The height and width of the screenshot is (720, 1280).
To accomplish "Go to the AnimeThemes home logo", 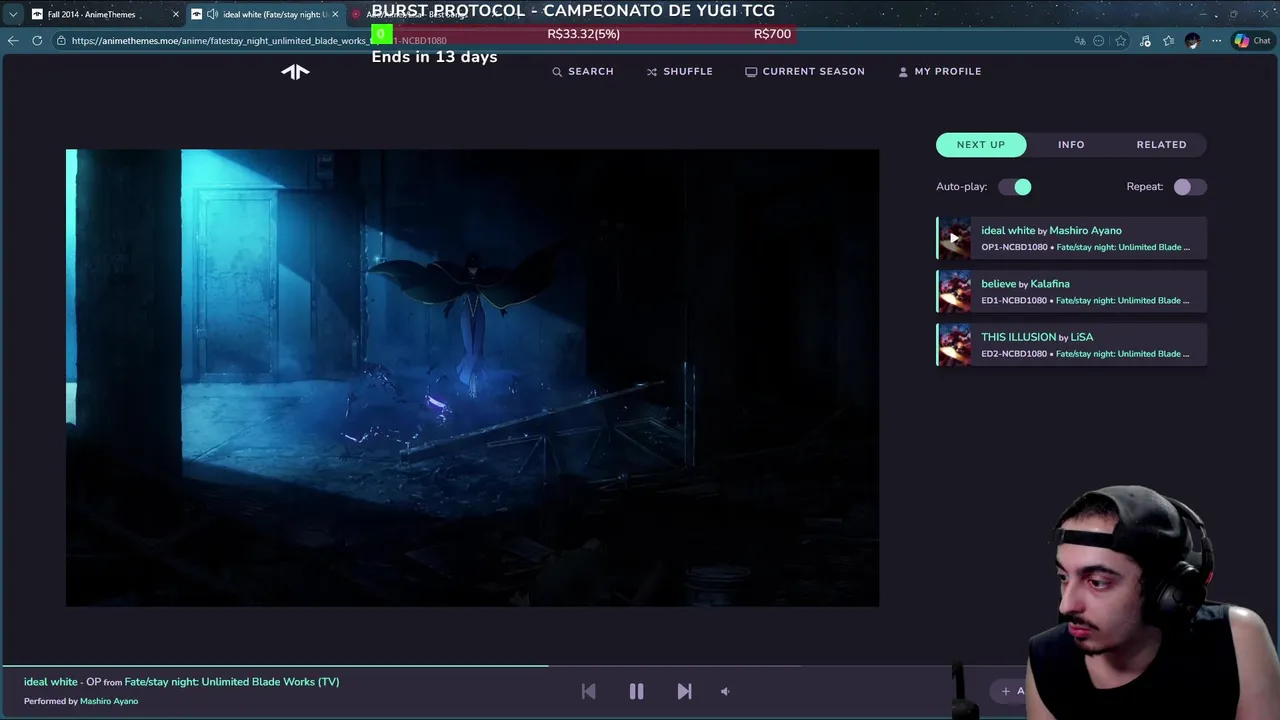I will (295, 71).
